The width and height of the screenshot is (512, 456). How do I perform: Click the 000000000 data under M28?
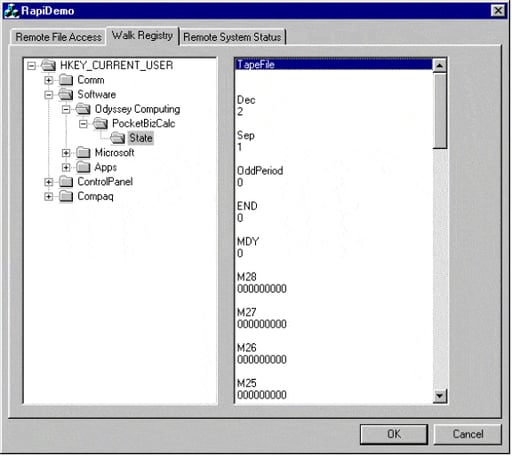(x=262, y=289)
